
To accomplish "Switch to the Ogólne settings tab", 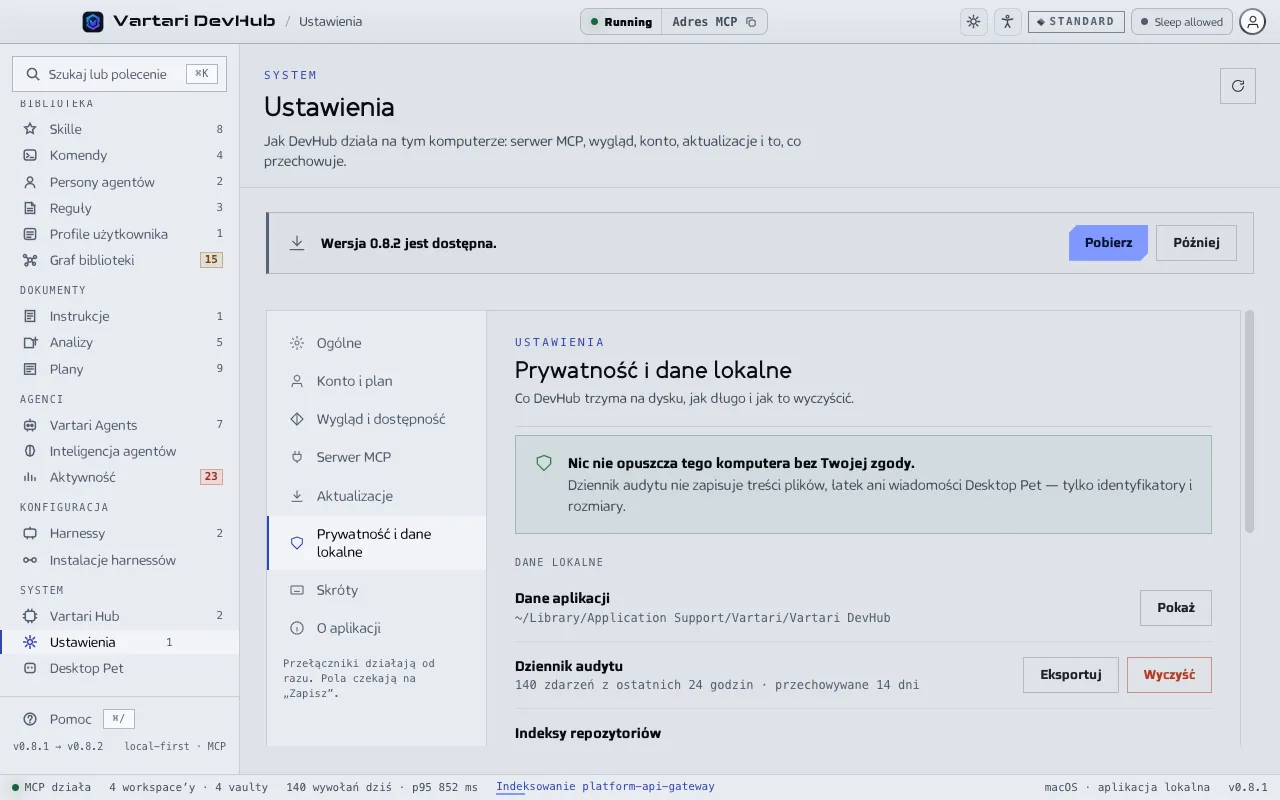I will (x=377, y=343).
